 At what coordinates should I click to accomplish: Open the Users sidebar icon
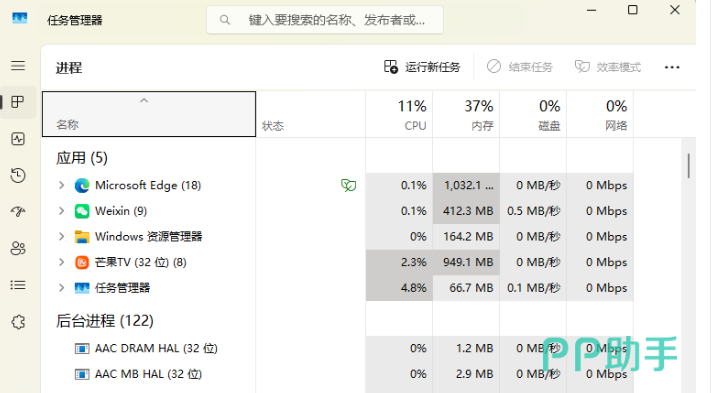18,248
